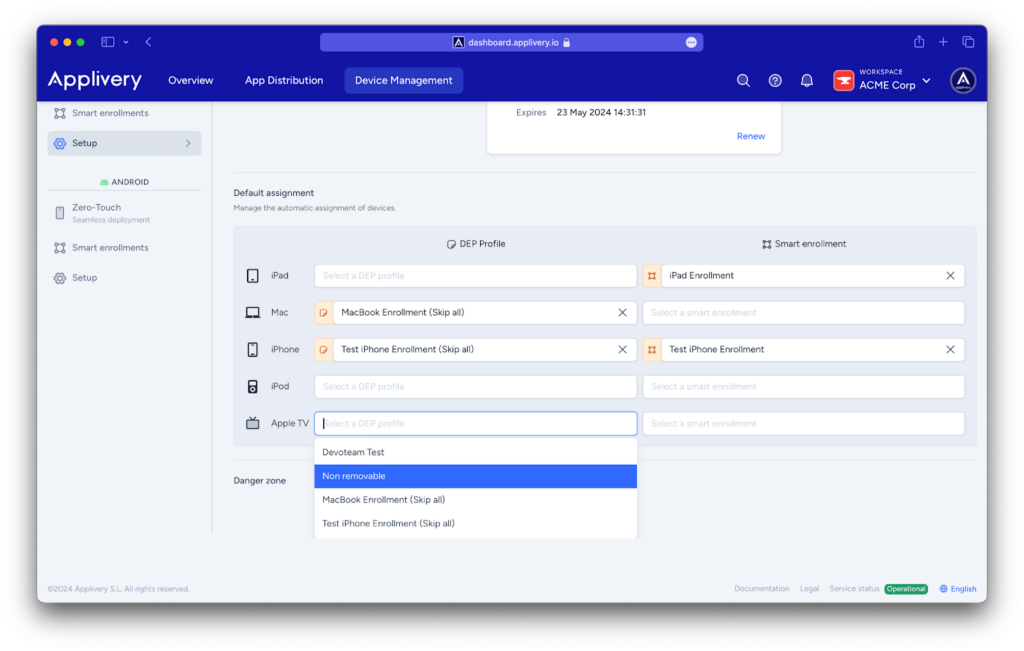The height and width of the screenshot is (651, 1024).
Task: Click the expiry date 23 May 2024 14:31:31
Action: (x=601, y=112)
